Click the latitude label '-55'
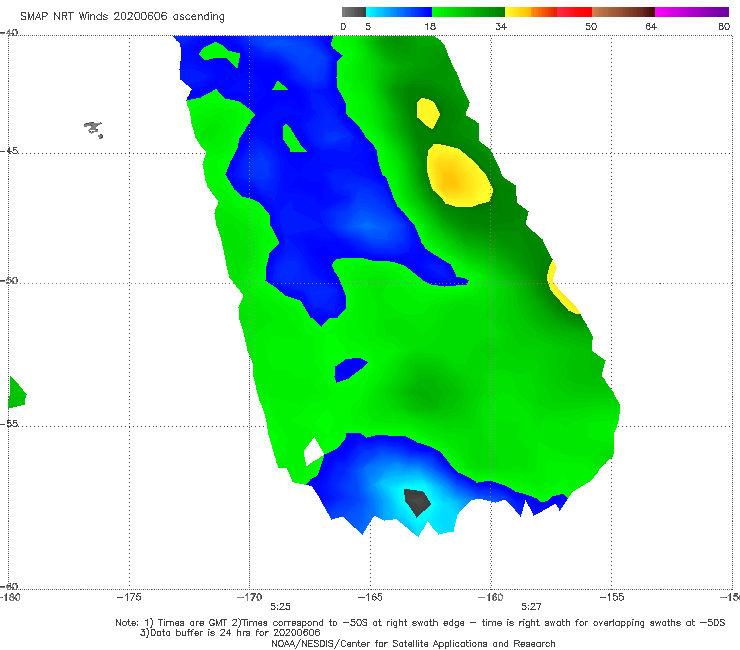The height and width of the screenshot is (650, 740). pos(9,423)
